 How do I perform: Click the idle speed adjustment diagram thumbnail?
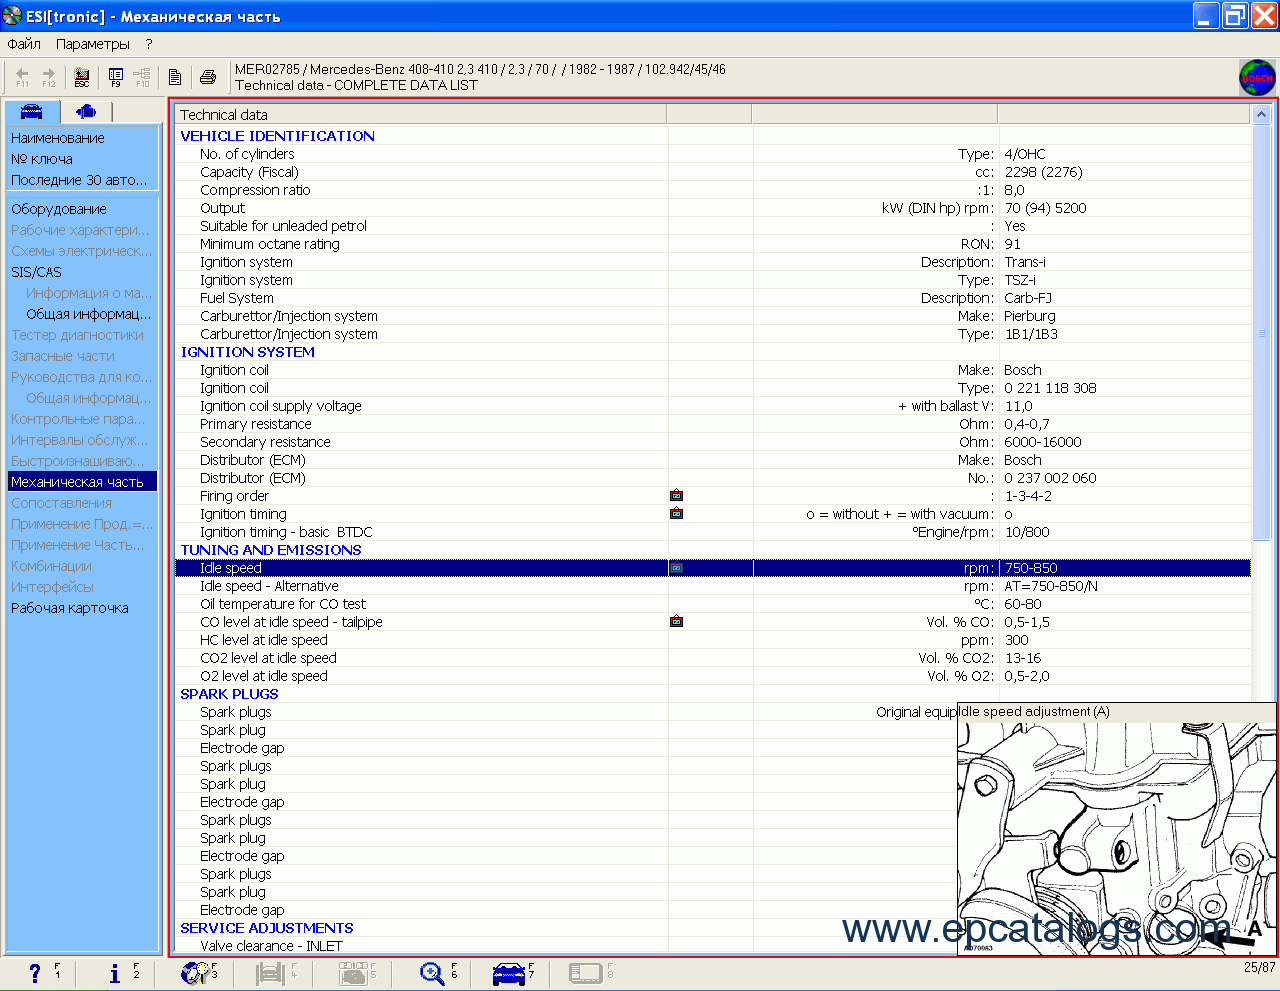1115,835
